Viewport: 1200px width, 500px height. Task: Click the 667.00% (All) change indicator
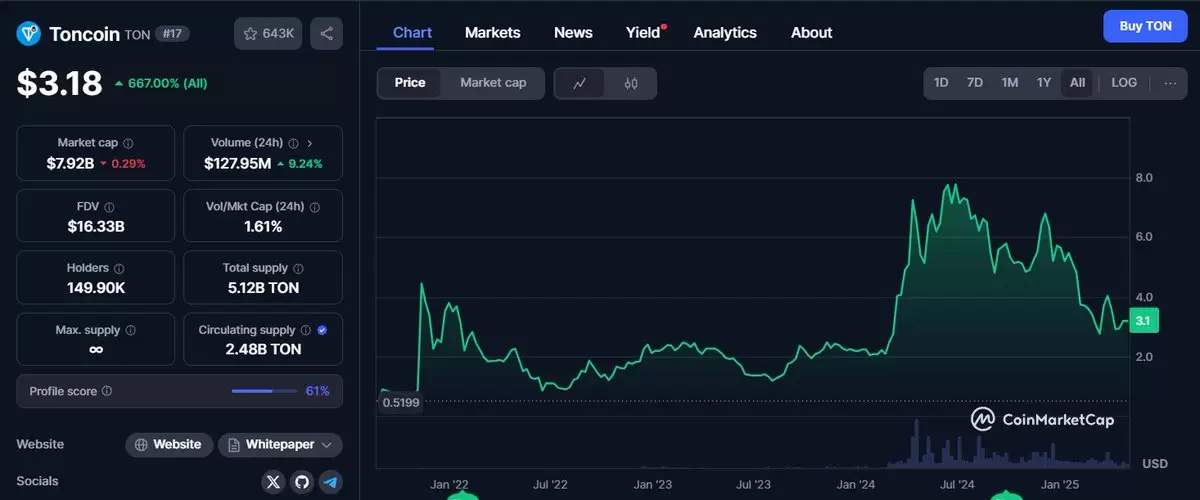[161, 83]
